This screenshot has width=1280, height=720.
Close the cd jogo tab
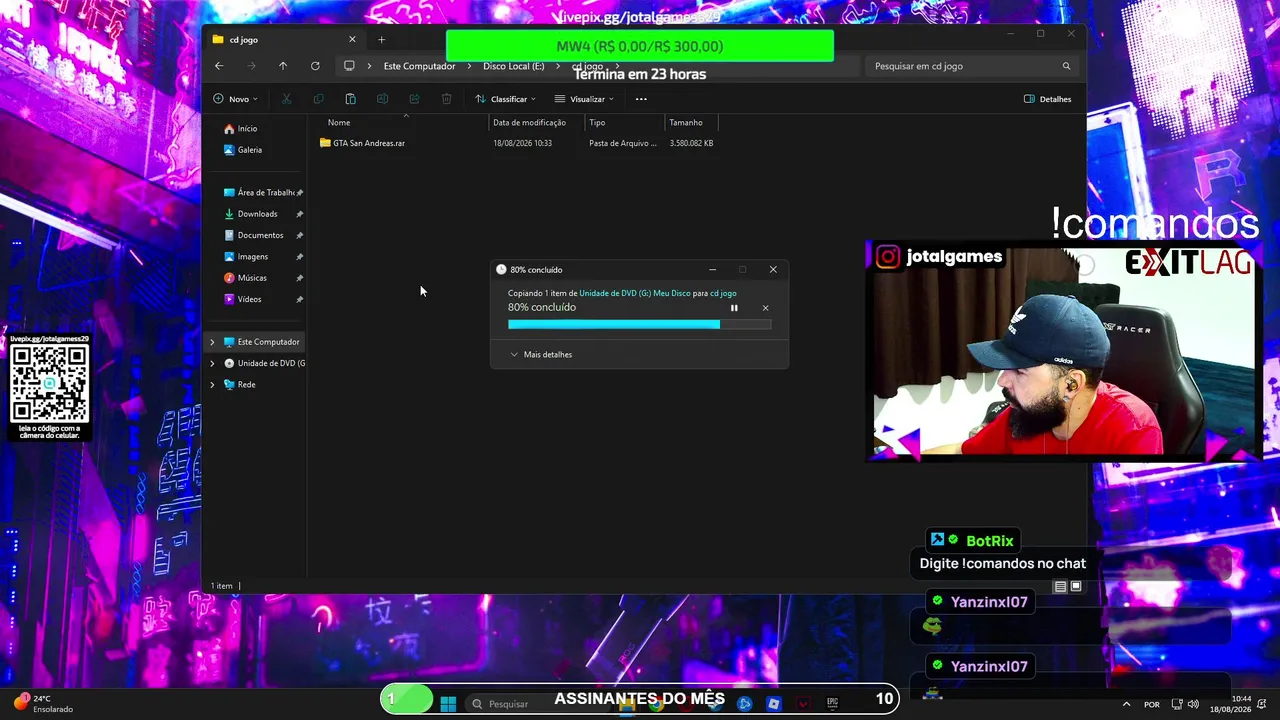click(352, 40)
